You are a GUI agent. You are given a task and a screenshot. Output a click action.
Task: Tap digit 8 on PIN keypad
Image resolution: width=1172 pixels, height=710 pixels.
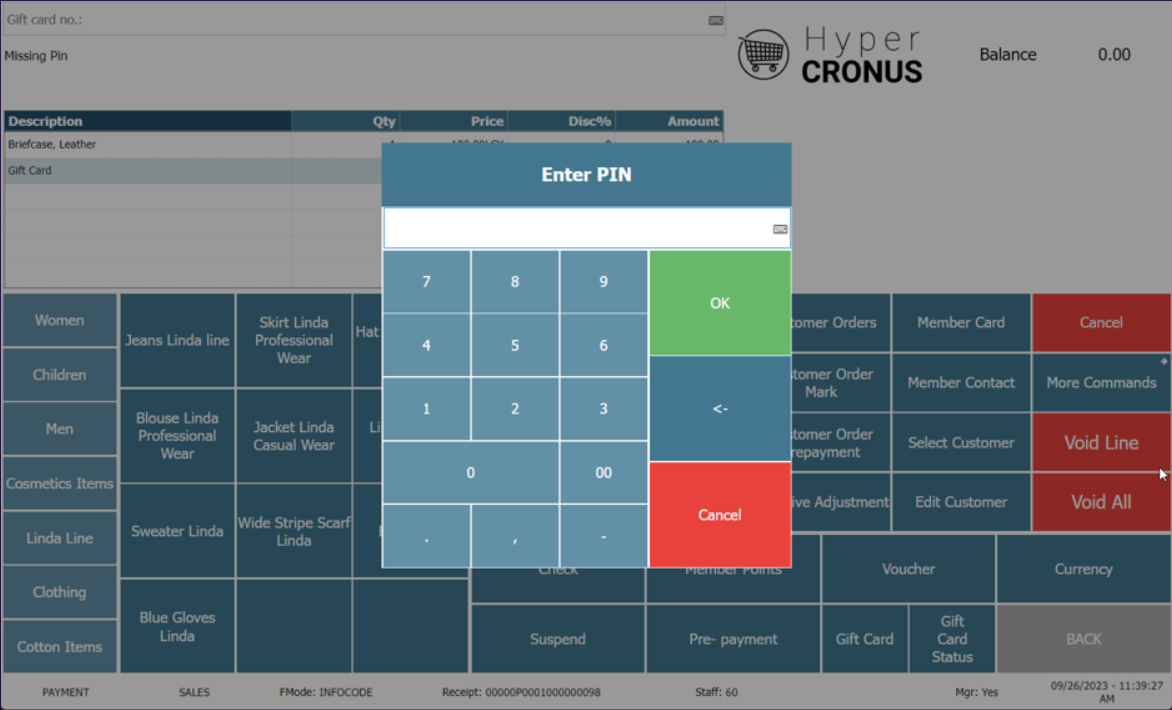(x=515, y=282)
